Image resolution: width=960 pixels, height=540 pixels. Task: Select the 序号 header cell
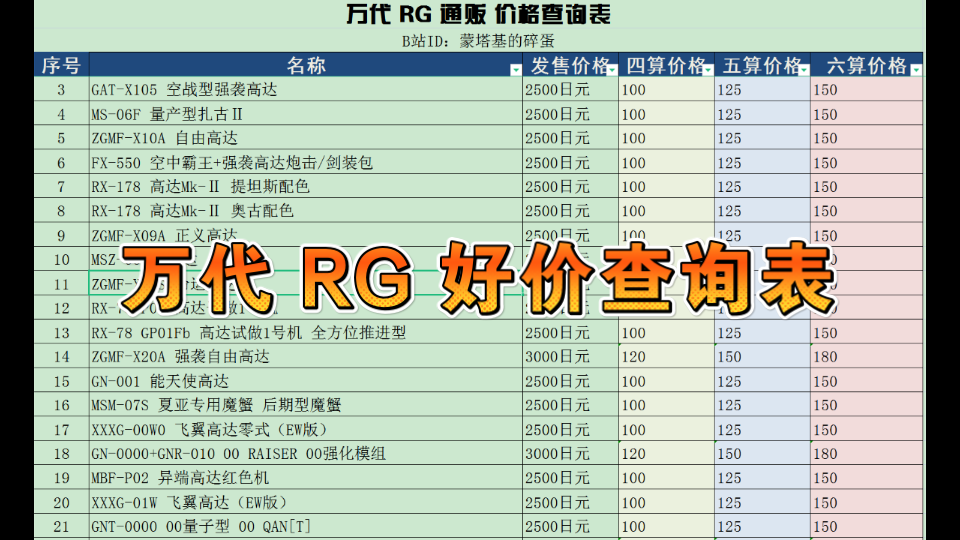(x=61, y=65)
